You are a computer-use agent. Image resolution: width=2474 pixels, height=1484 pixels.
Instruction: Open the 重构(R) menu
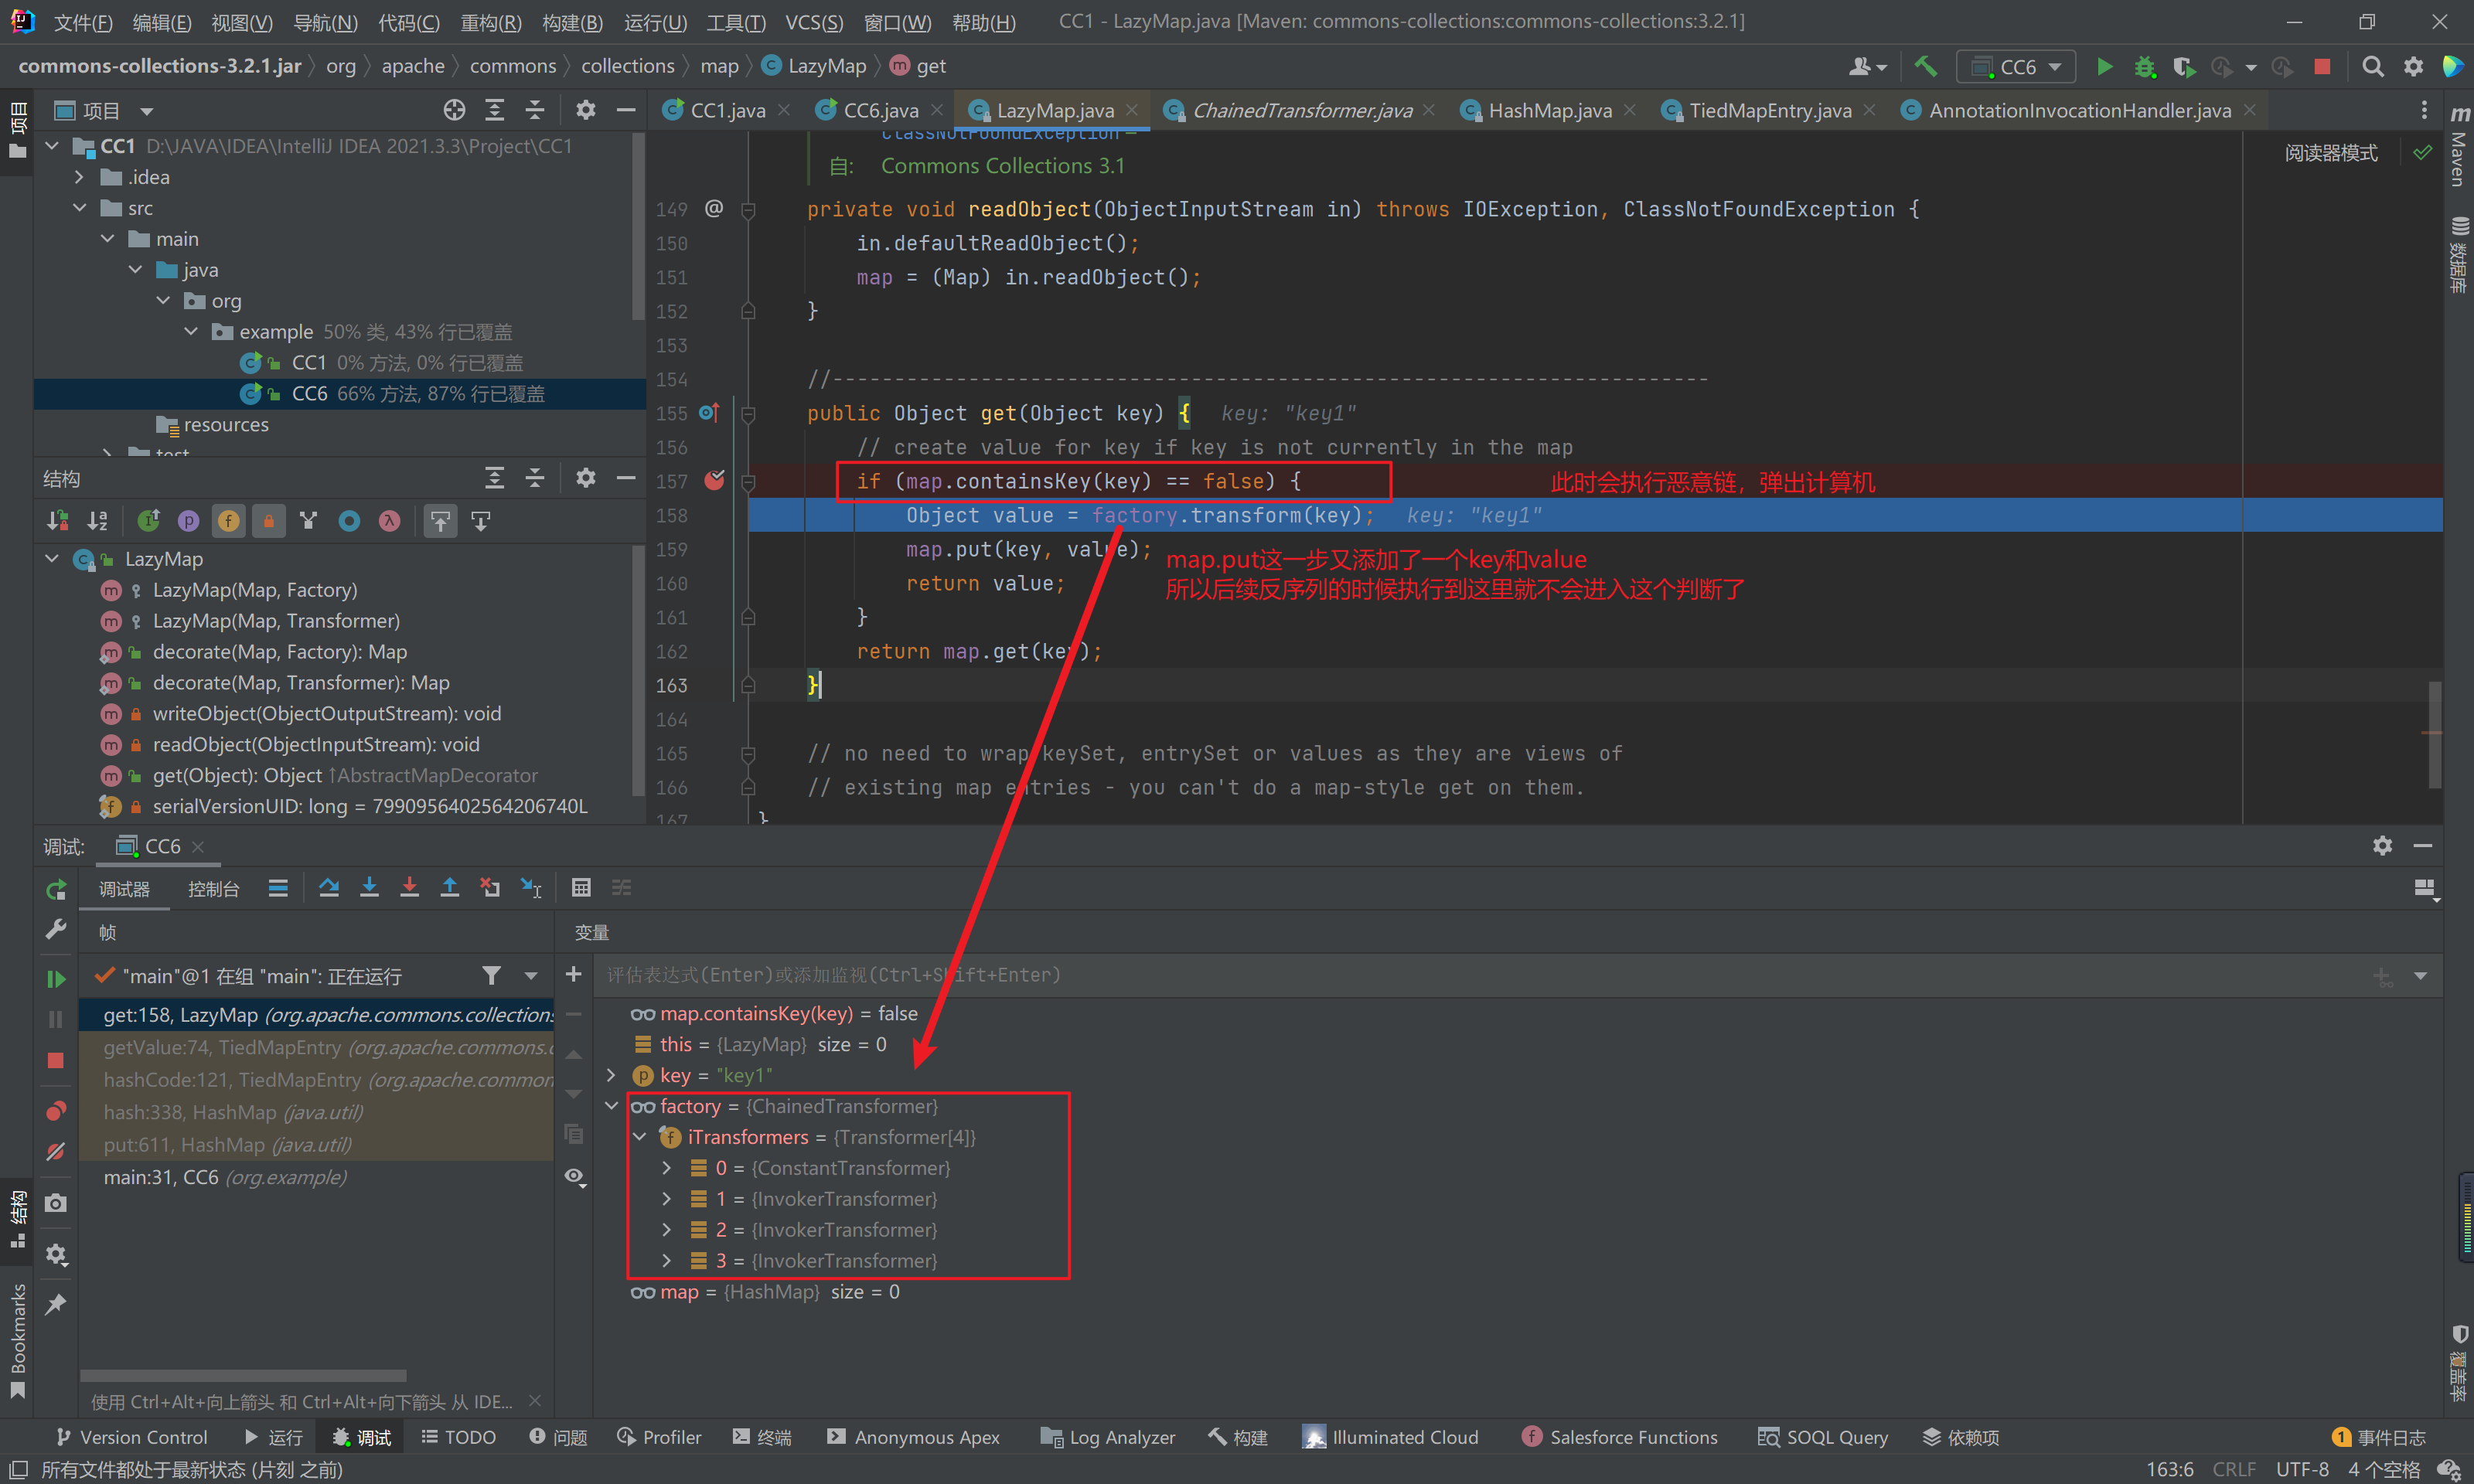click(490, 22)
